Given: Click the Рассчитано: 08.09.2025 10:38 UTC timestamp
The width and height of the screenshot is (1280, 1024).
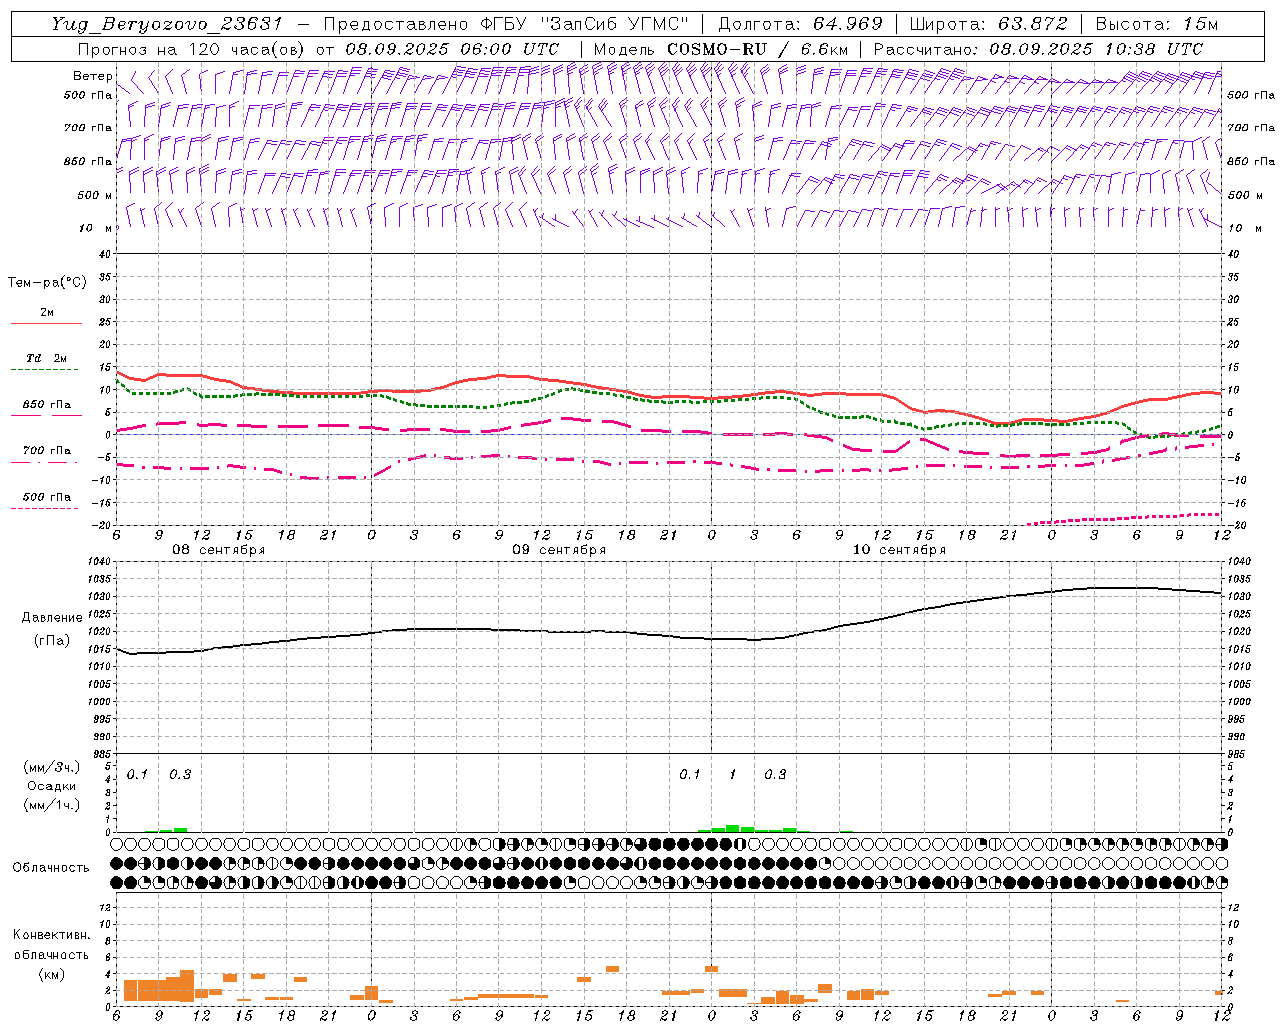Looking at the screenshot, I should point(1038,49).
